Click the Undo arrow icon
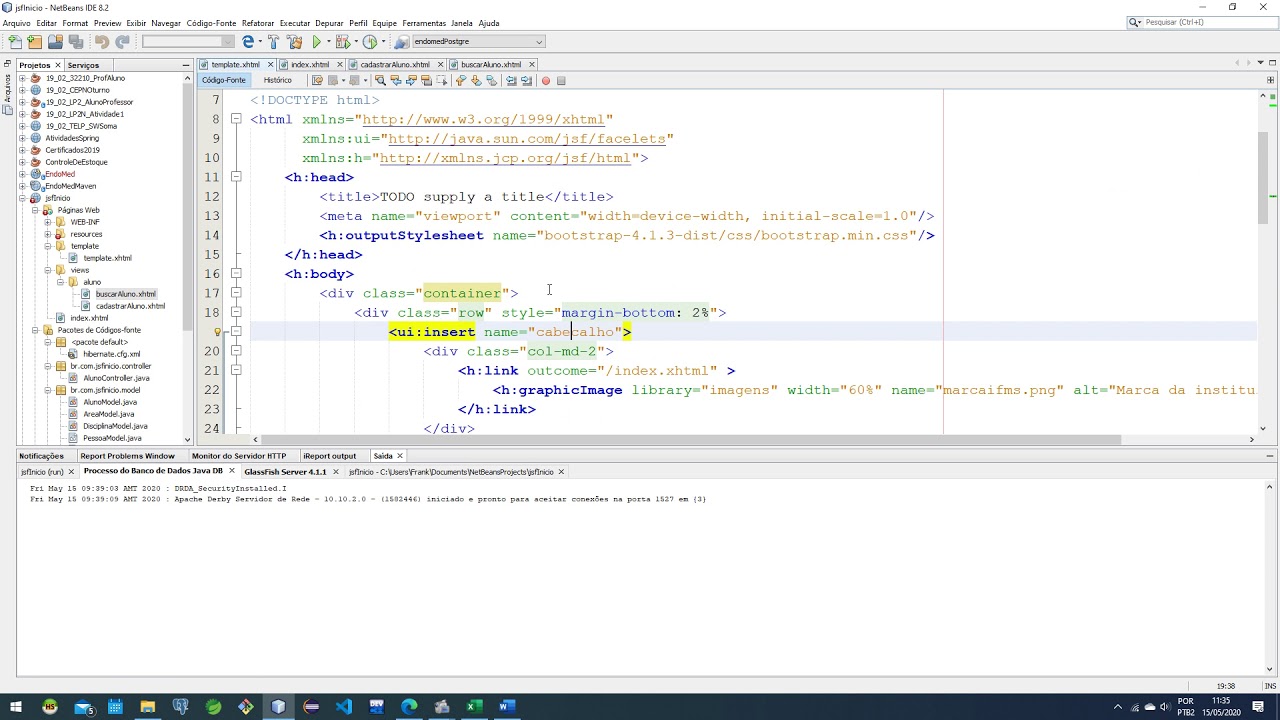This screenshot has height=720, width=1280. click(102, 42)
